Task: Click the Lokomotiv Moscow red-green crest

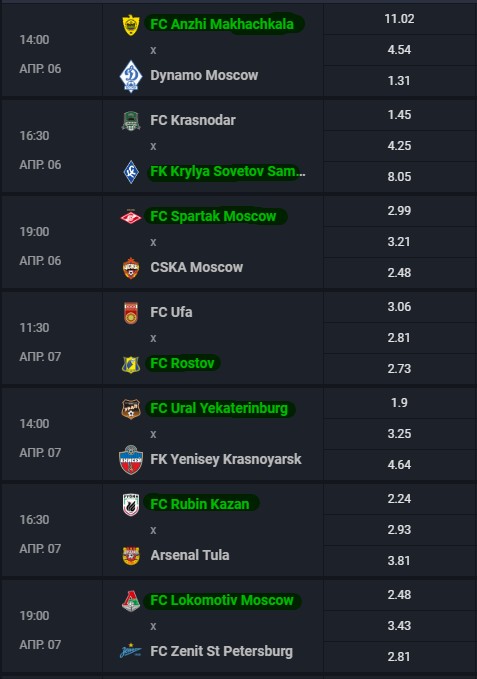Action: coord(131,601)
